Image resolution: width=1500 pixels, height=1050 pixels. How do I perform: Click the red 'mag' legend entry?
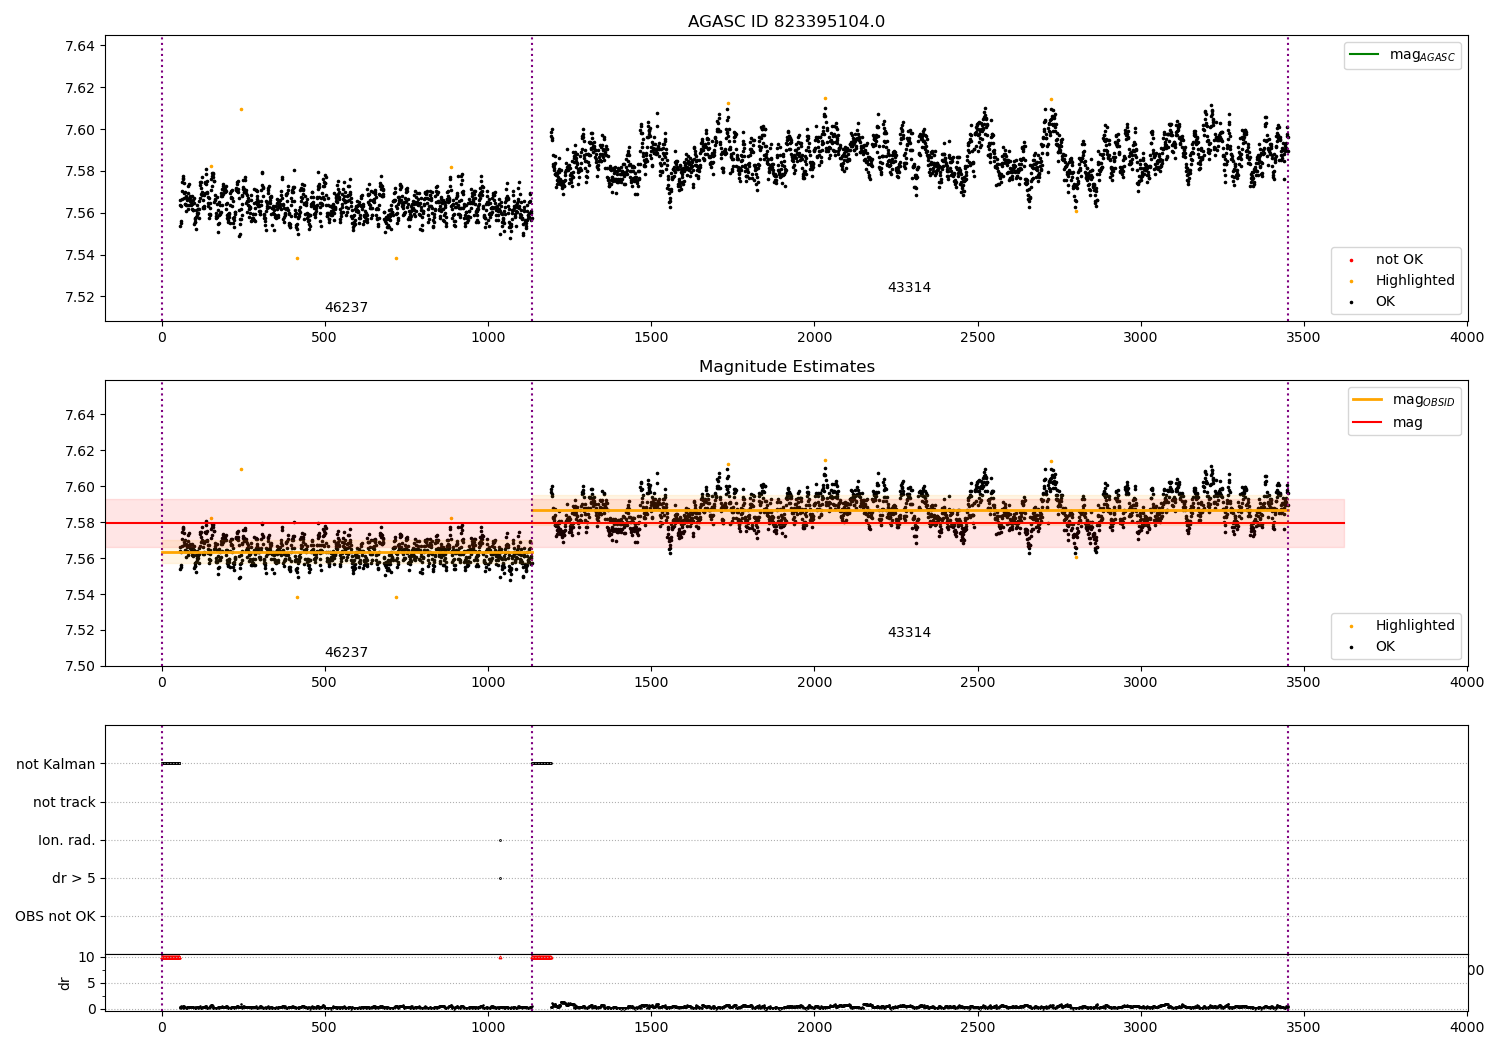tap(1388, 423)
